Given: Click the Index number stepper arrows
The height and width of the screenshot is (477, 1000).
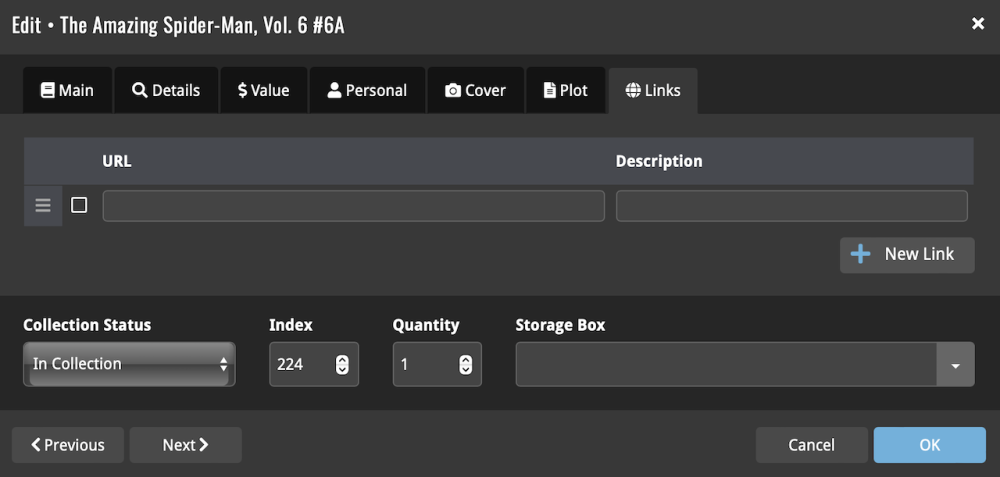Looking at the screenshot, I should [x=342, y=365].
